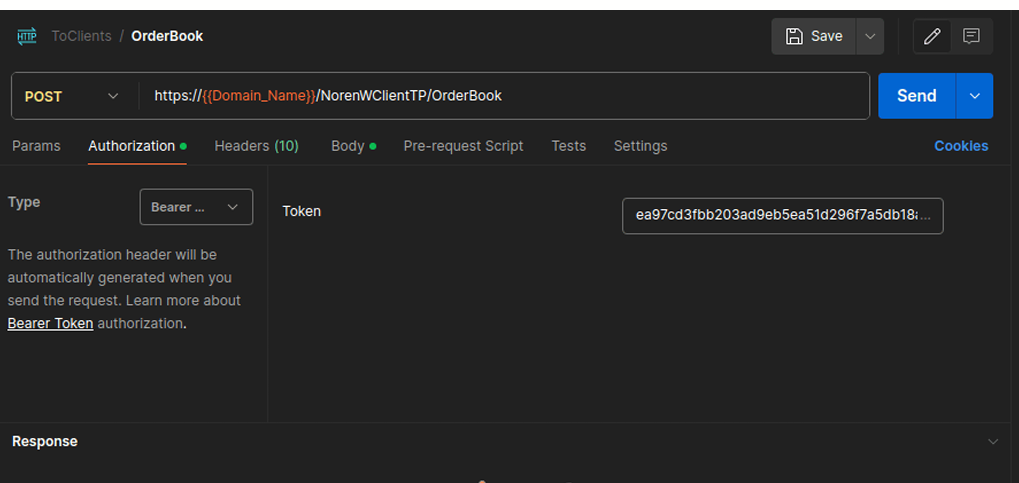Follow the Bearer Token documentation link

coord(50,323)
